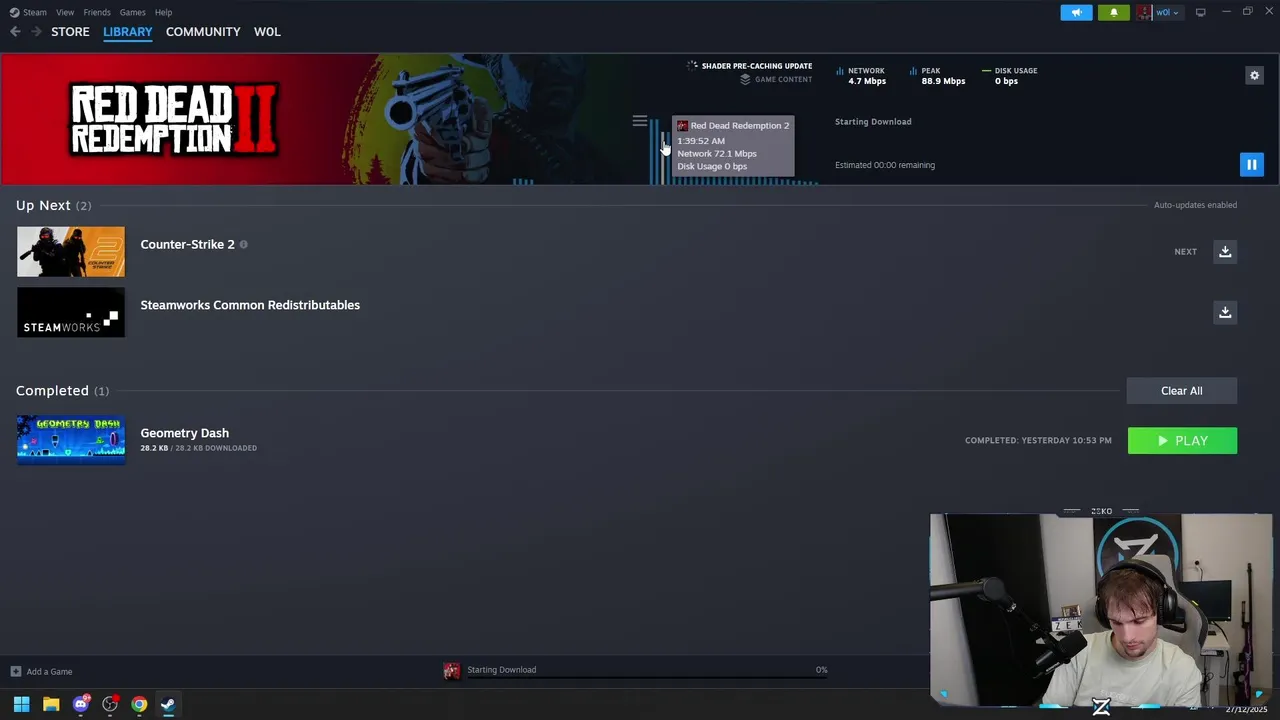Open the Help menu

(x=164, y=12)
